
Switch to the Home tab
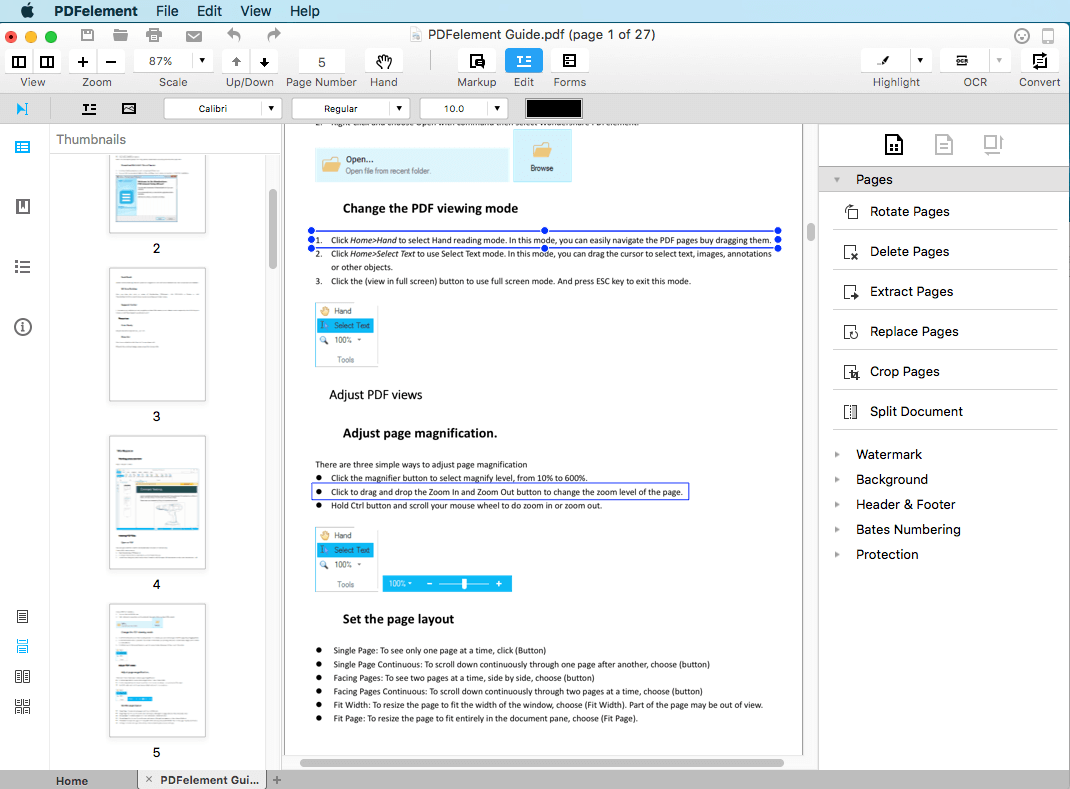(71, 780)
